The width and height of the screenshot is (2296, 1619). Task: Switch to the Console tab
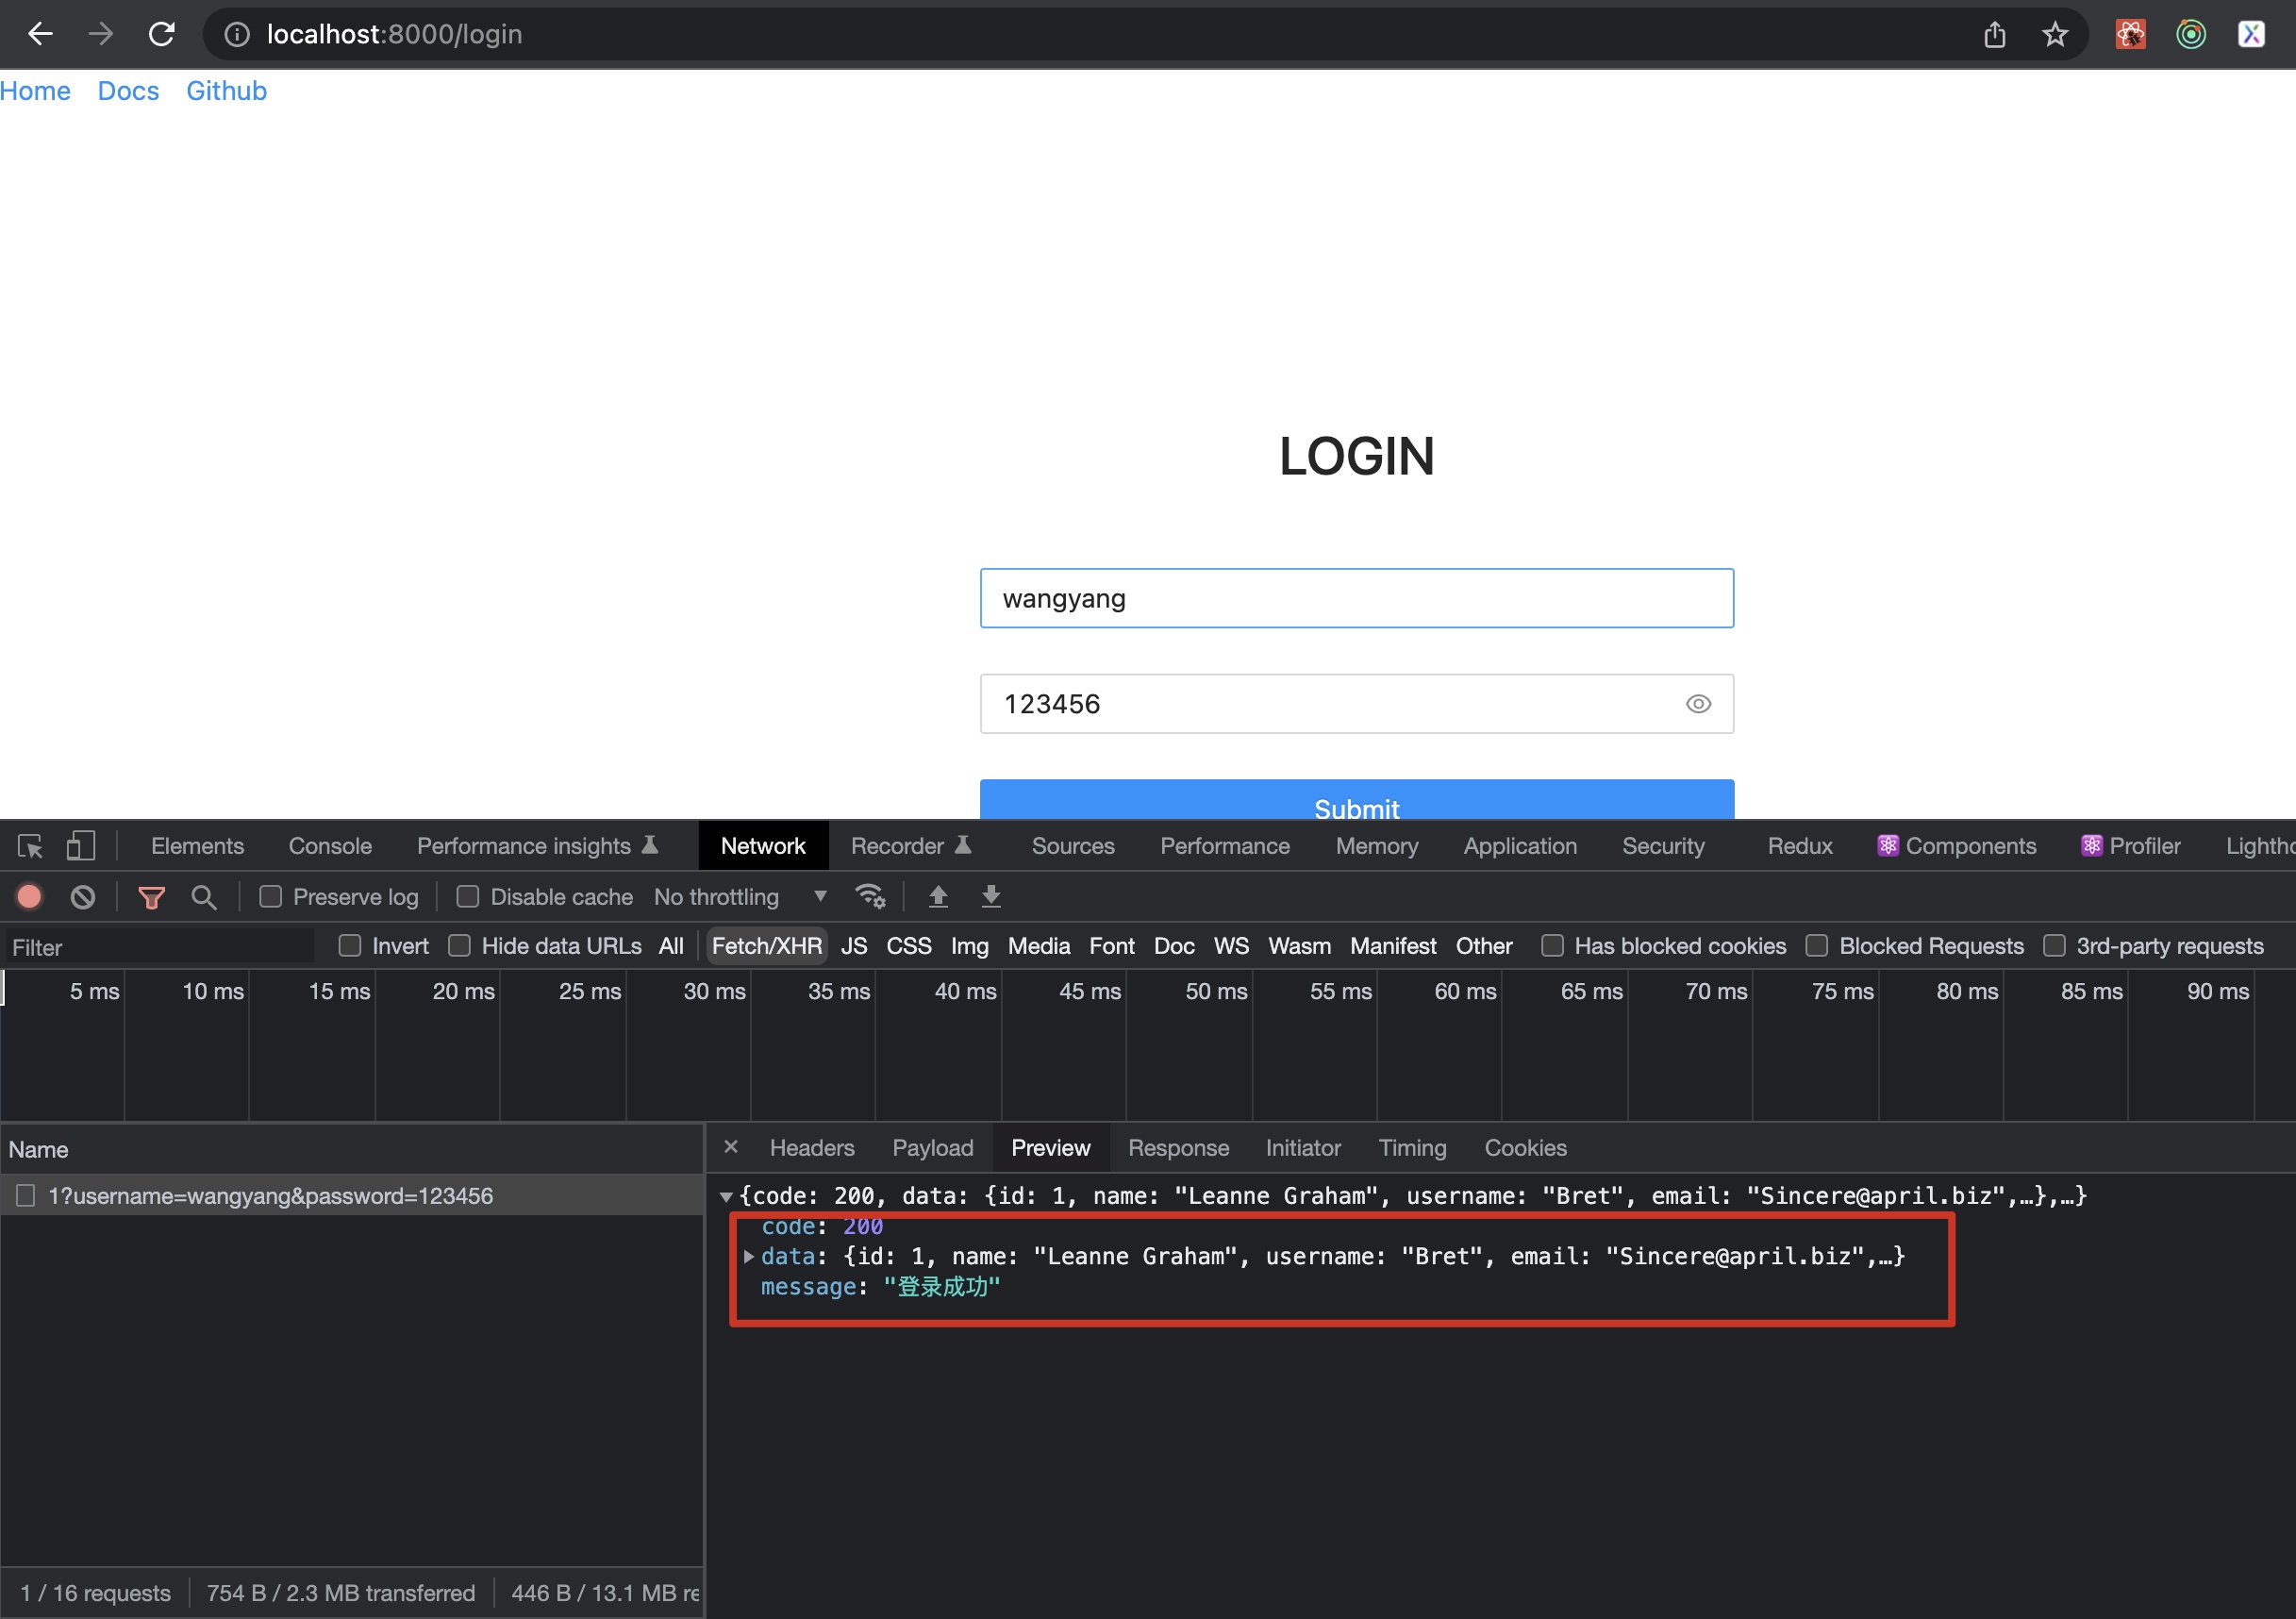(x=330, y=846)
